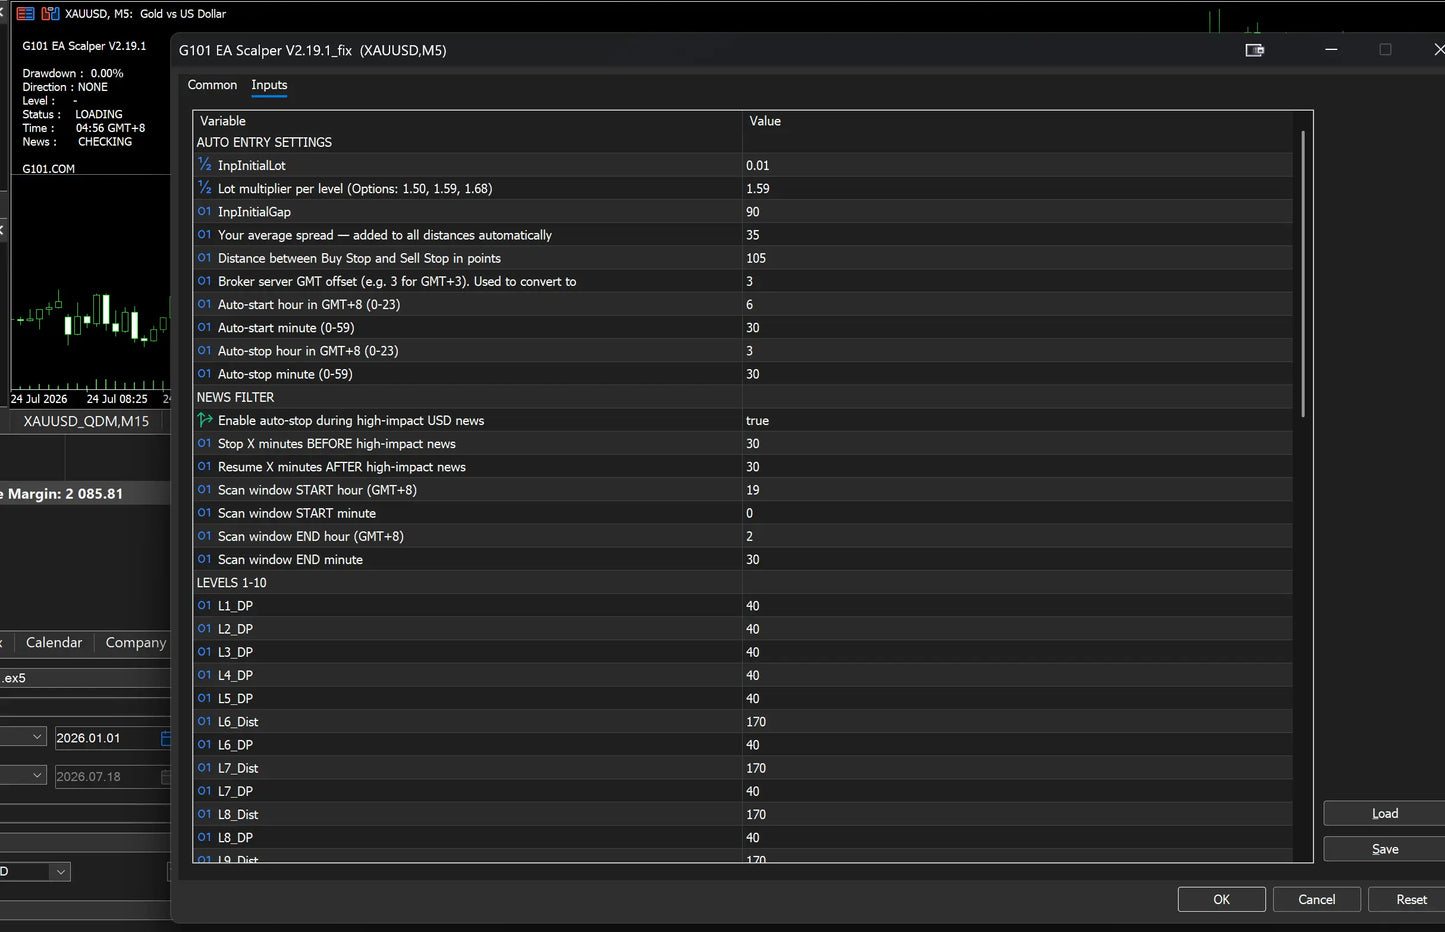Click the window pin icon in title bar
The width and height of the screenshot is (1445, 932).
tap(1254, 50)
